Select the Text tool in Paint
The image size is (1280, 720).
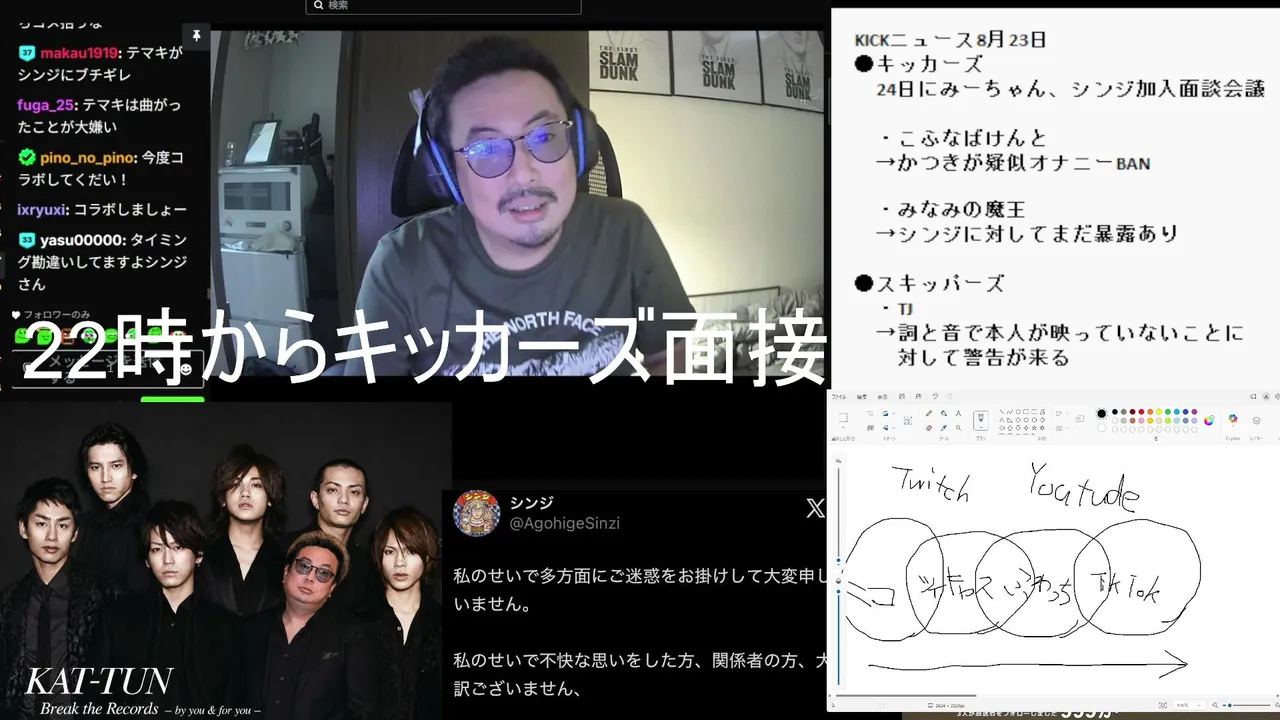(x=958, y=413)
